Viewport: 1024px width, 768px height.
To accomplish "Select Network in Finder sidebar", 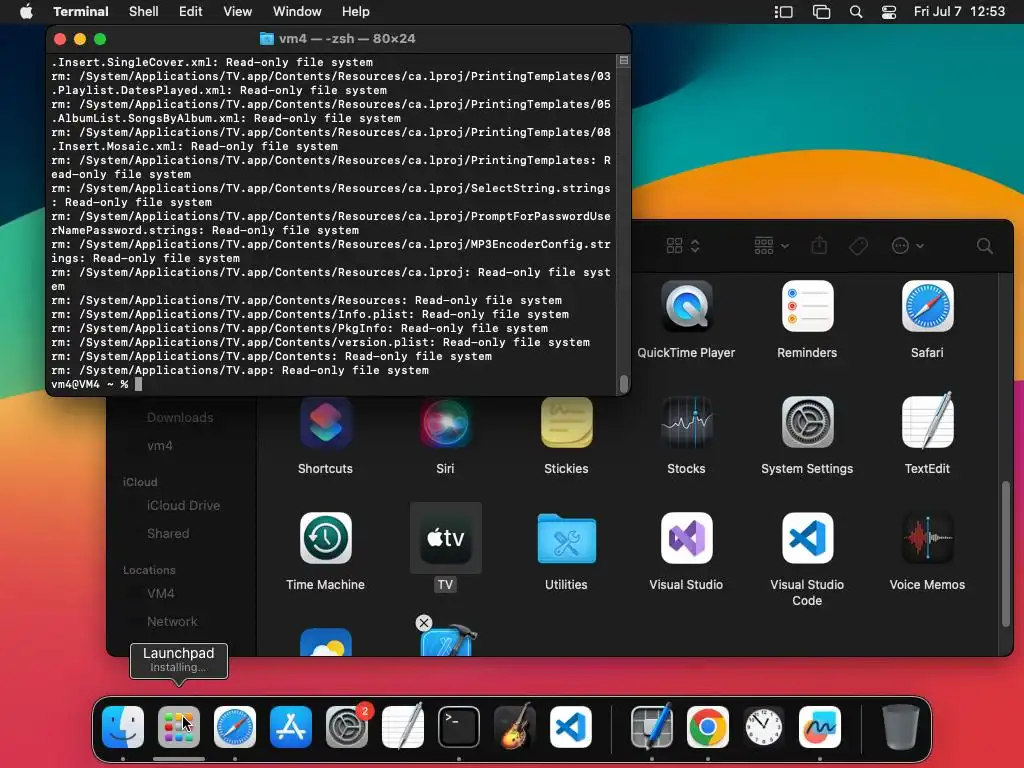I will click(172, 621).
